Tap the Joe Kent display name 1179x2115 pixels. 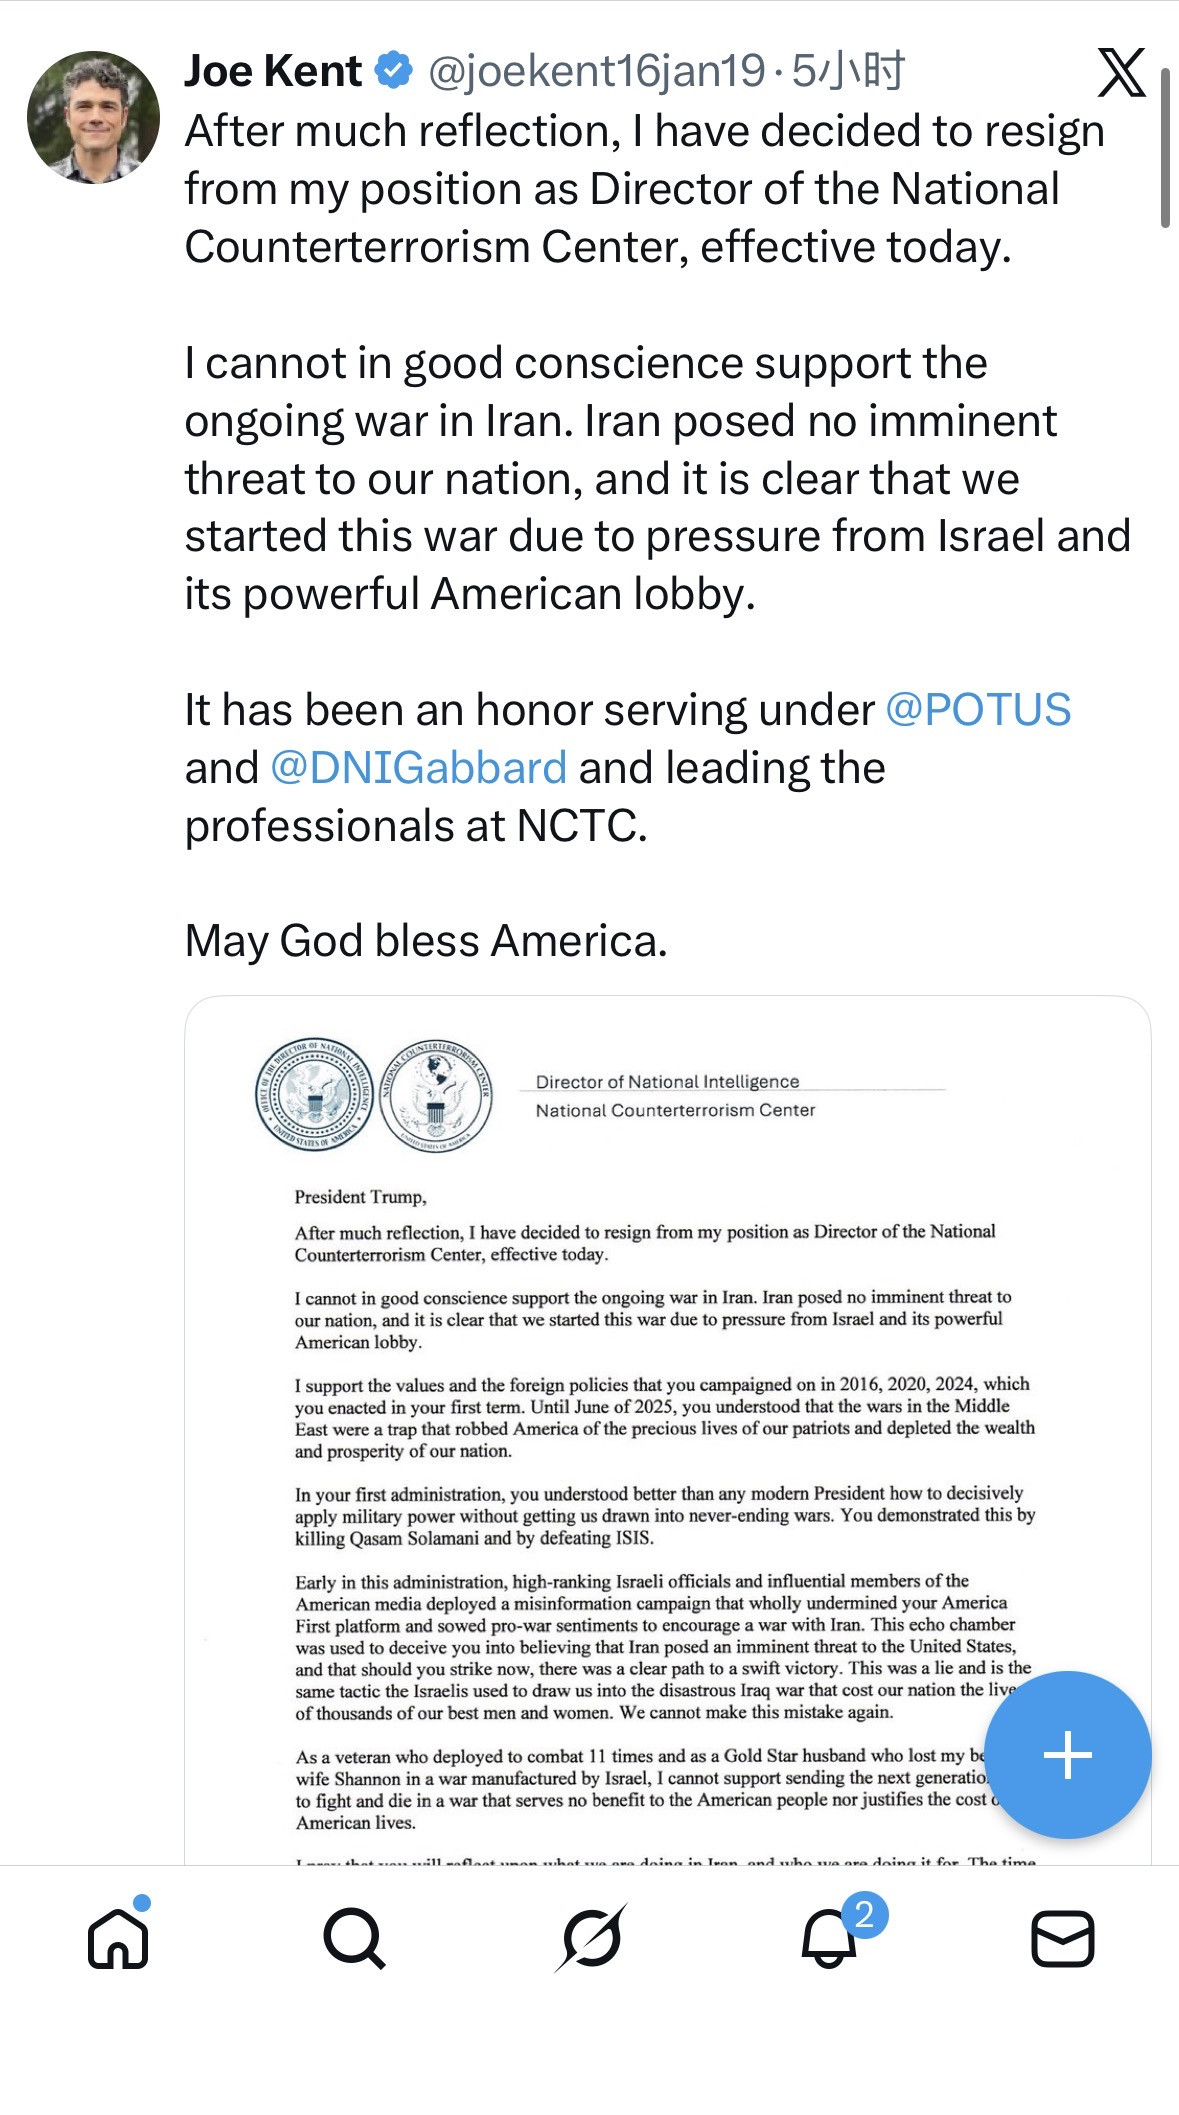(x=273, y=71)
